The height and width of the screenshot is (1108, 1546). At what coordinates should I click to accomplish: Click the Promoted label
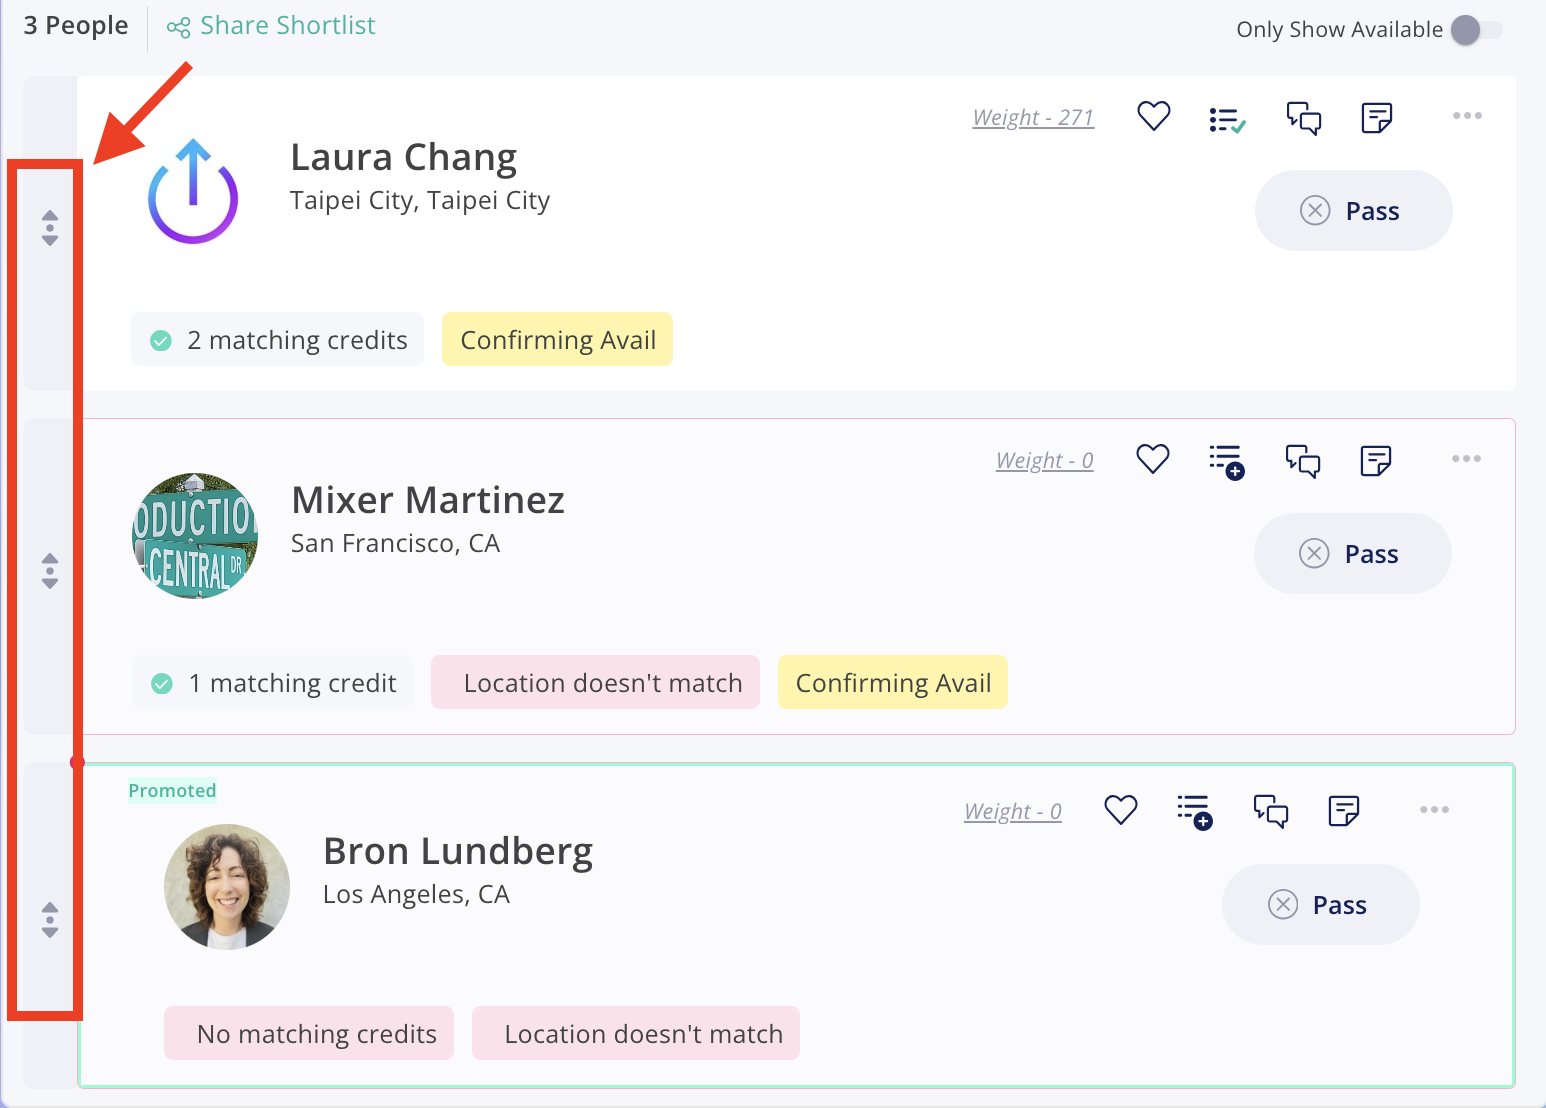coord(172,791)
